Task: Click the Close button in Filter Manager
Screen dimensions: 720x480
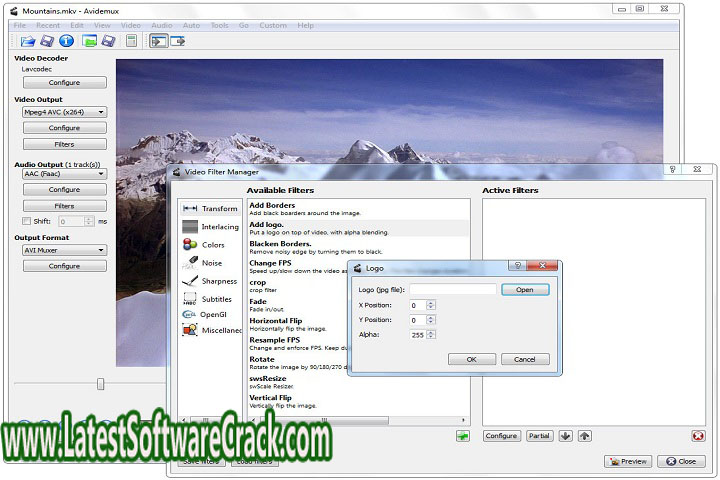Action: [x=681, y=461]
